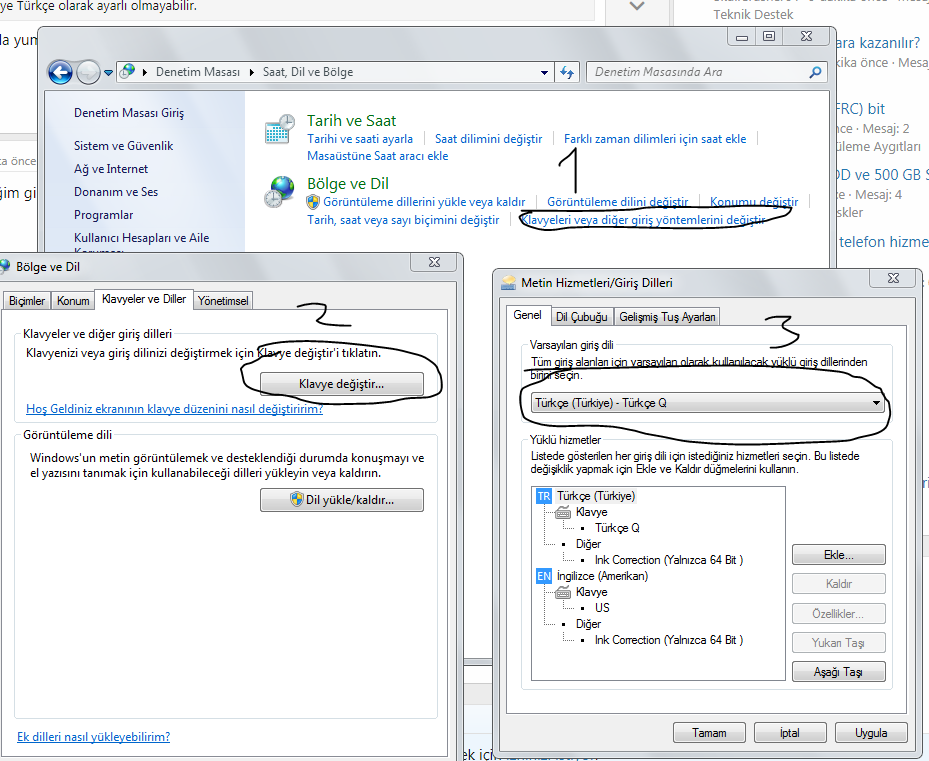Select the Klavyeler ve Diller tab
Viewport: 929px width, 761px height.
click(x=144, y=299)
